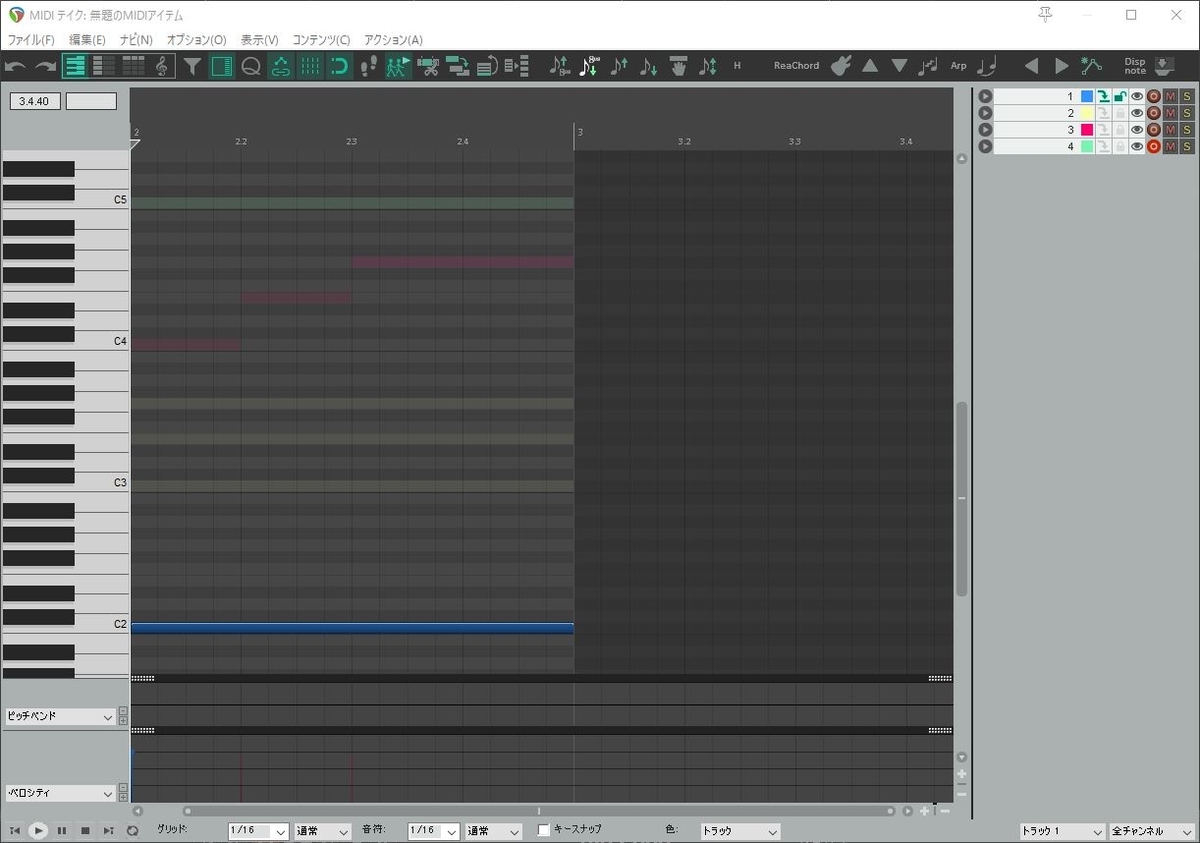
Task: Switch to musical notation treble clef view
Action: click(x=161, y=66)
